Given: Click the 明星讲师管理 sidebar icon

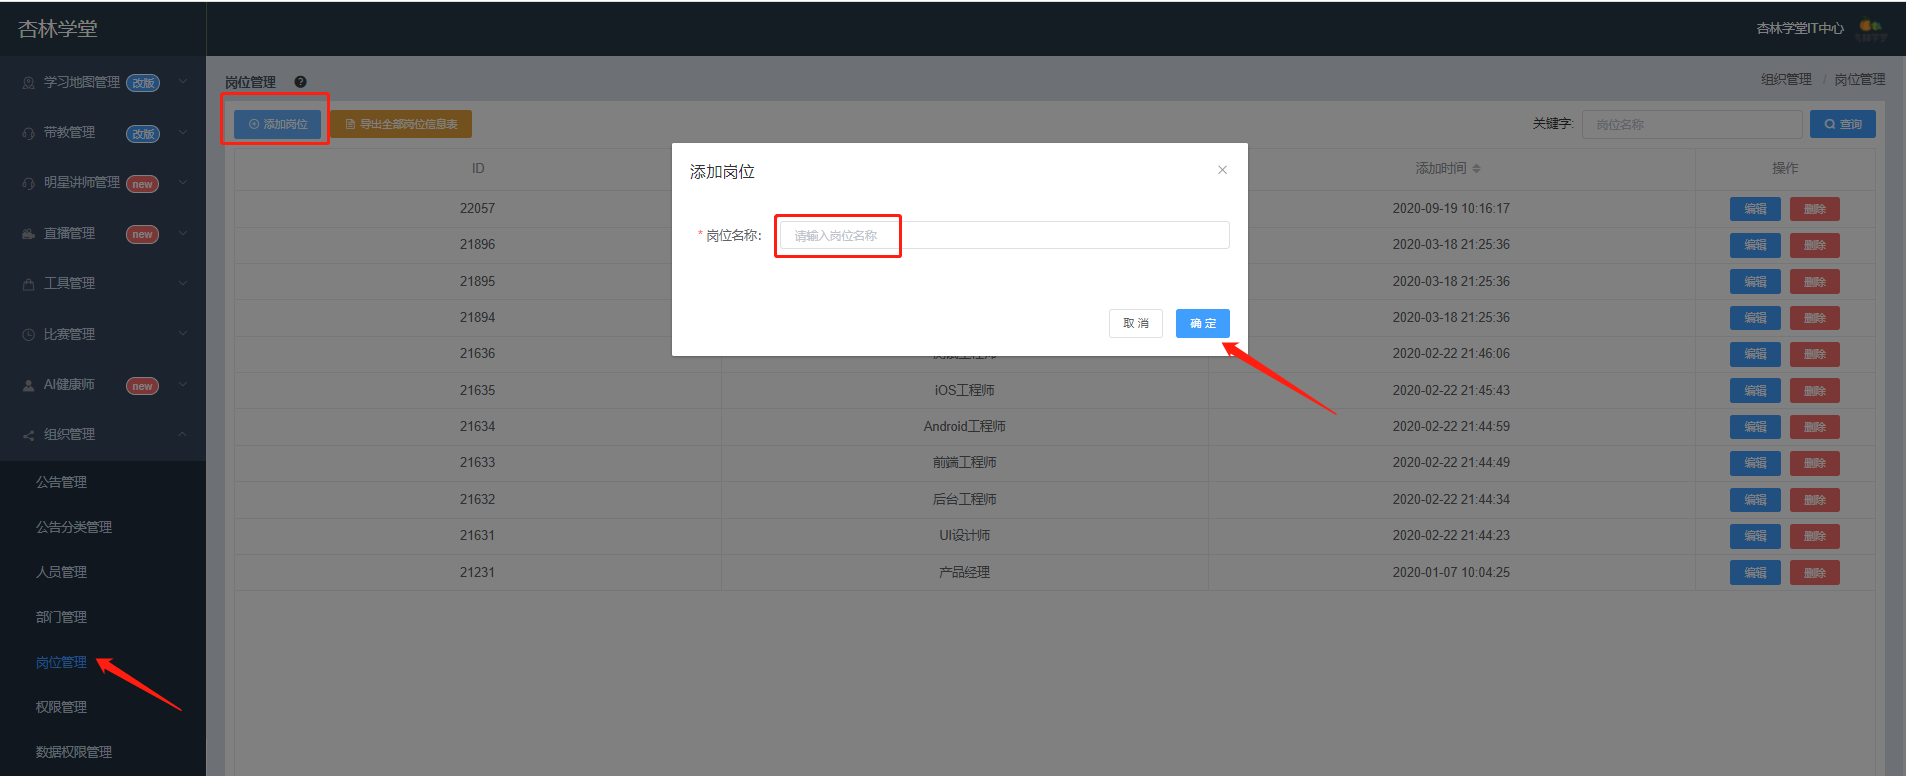Looking at the screenshot, I should tap(29, 183).
